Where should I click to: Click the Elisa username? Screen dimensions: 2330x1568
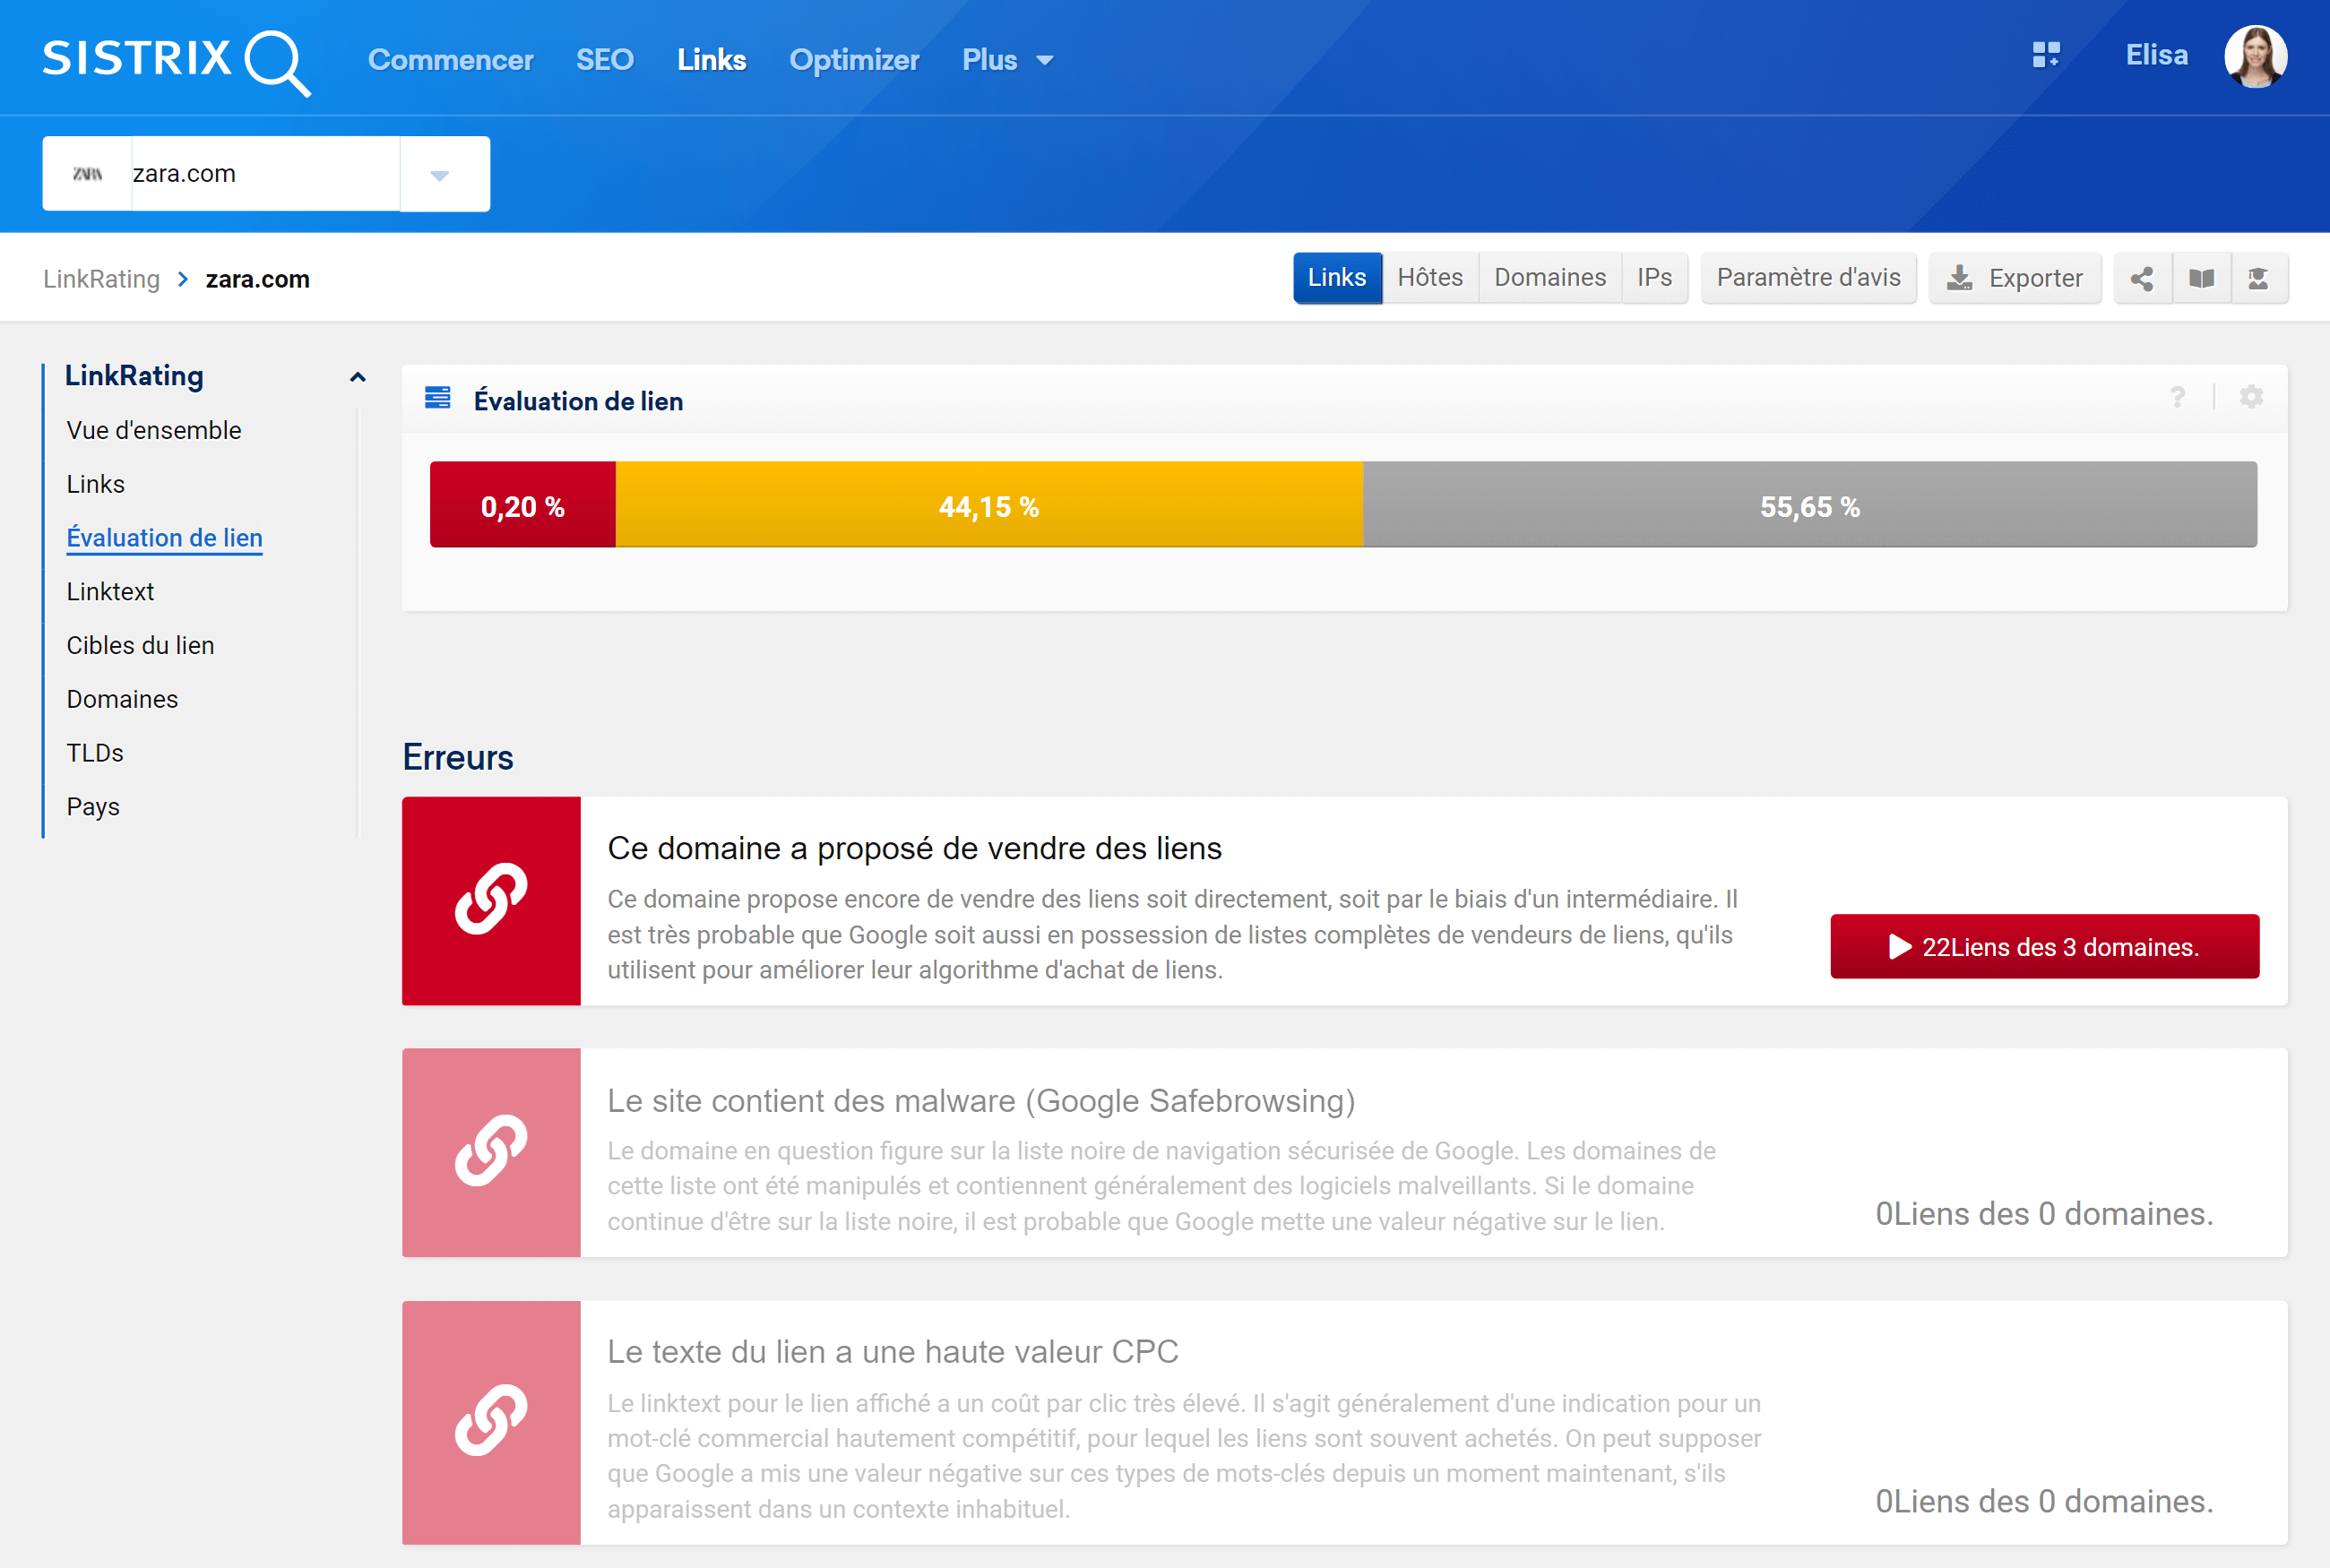pyautogui.click(x=2156, y=55)
